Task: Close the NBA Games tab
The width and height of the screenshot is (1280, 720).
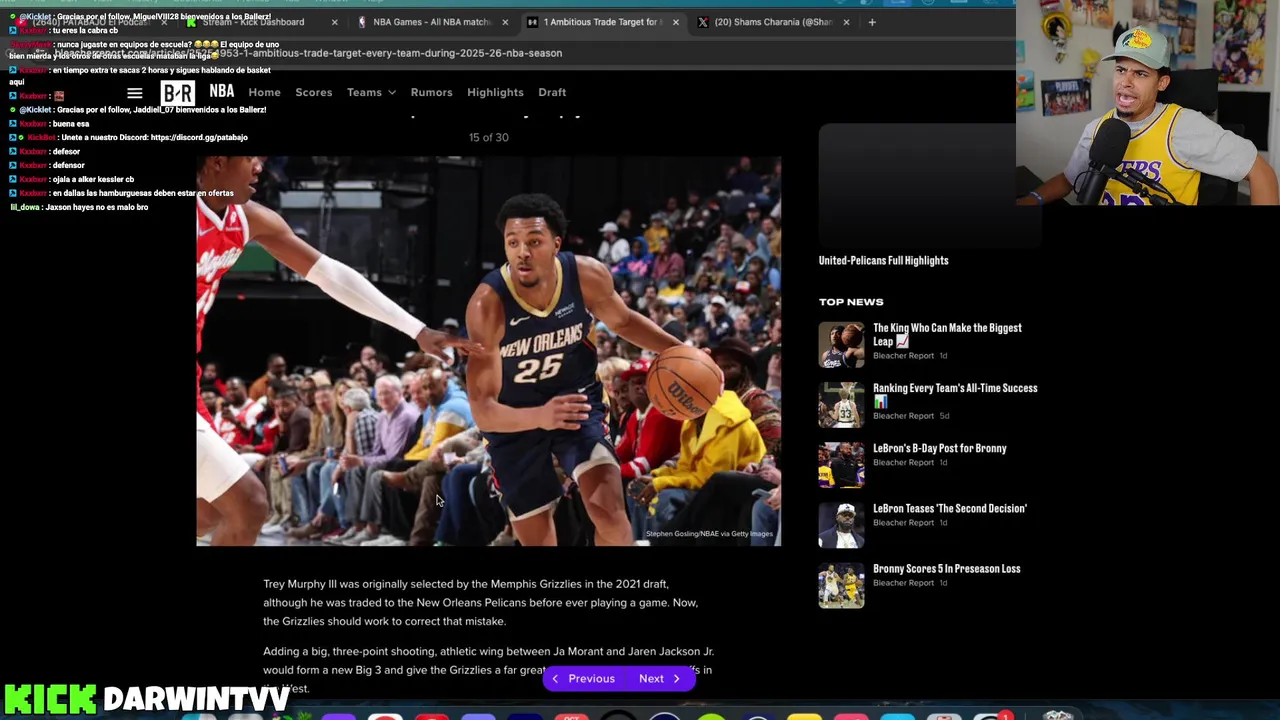Action: [505, 22]
